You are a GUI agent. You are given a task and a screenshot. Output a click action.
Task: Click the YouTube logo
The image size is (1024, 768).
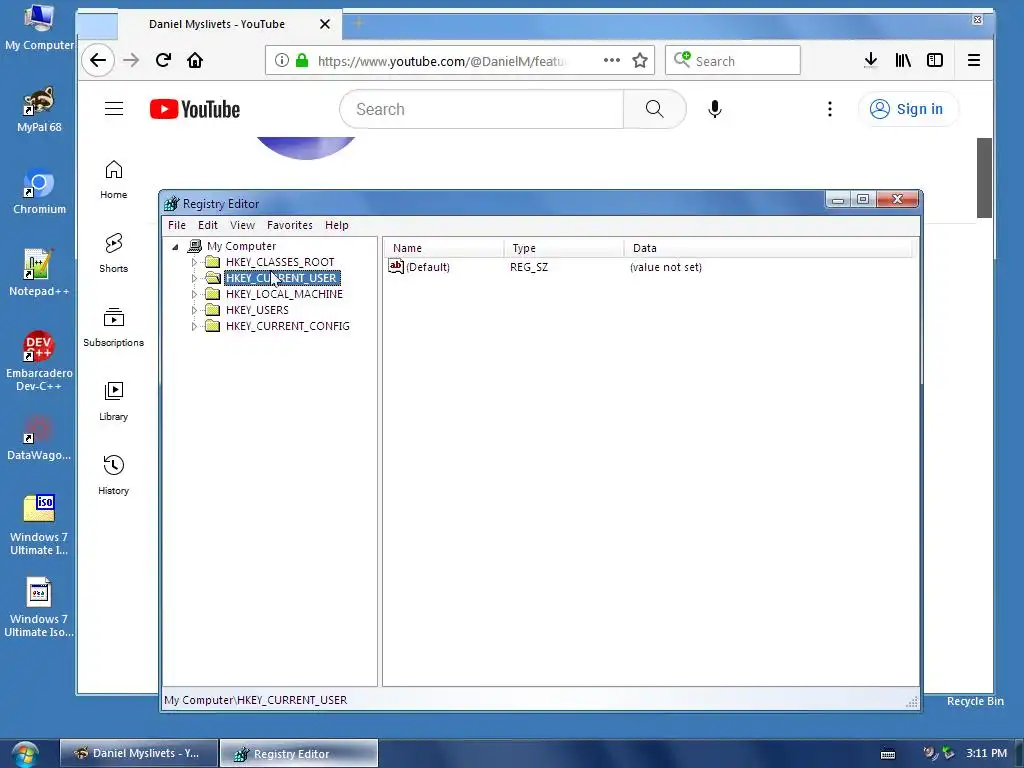point(195,109)
